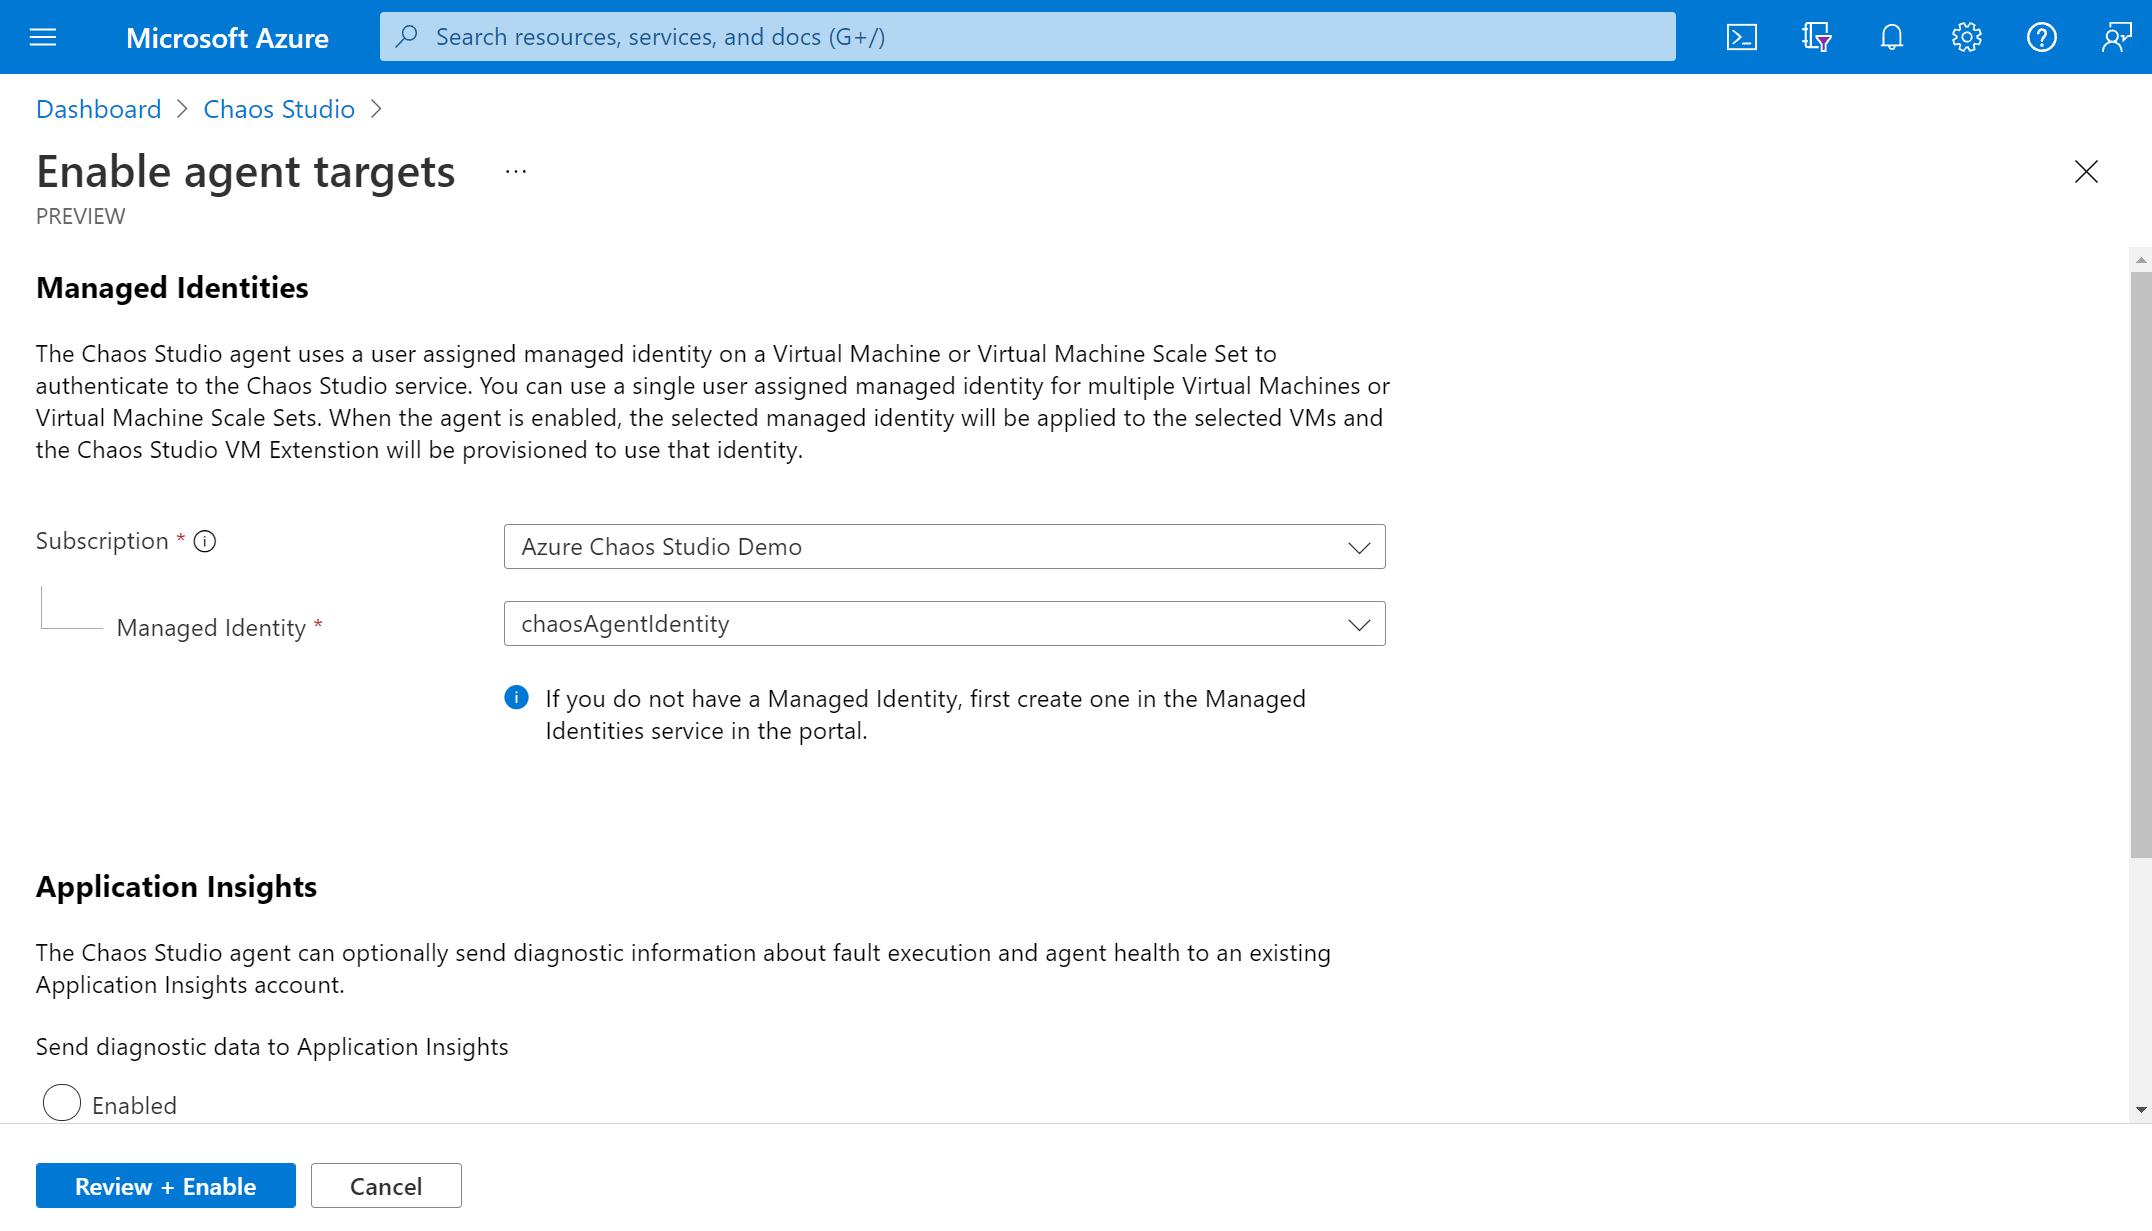This screenshot has width=2152, height=1231.
Task: Open the Notifications bell icon
Action: pos(1892,37)
